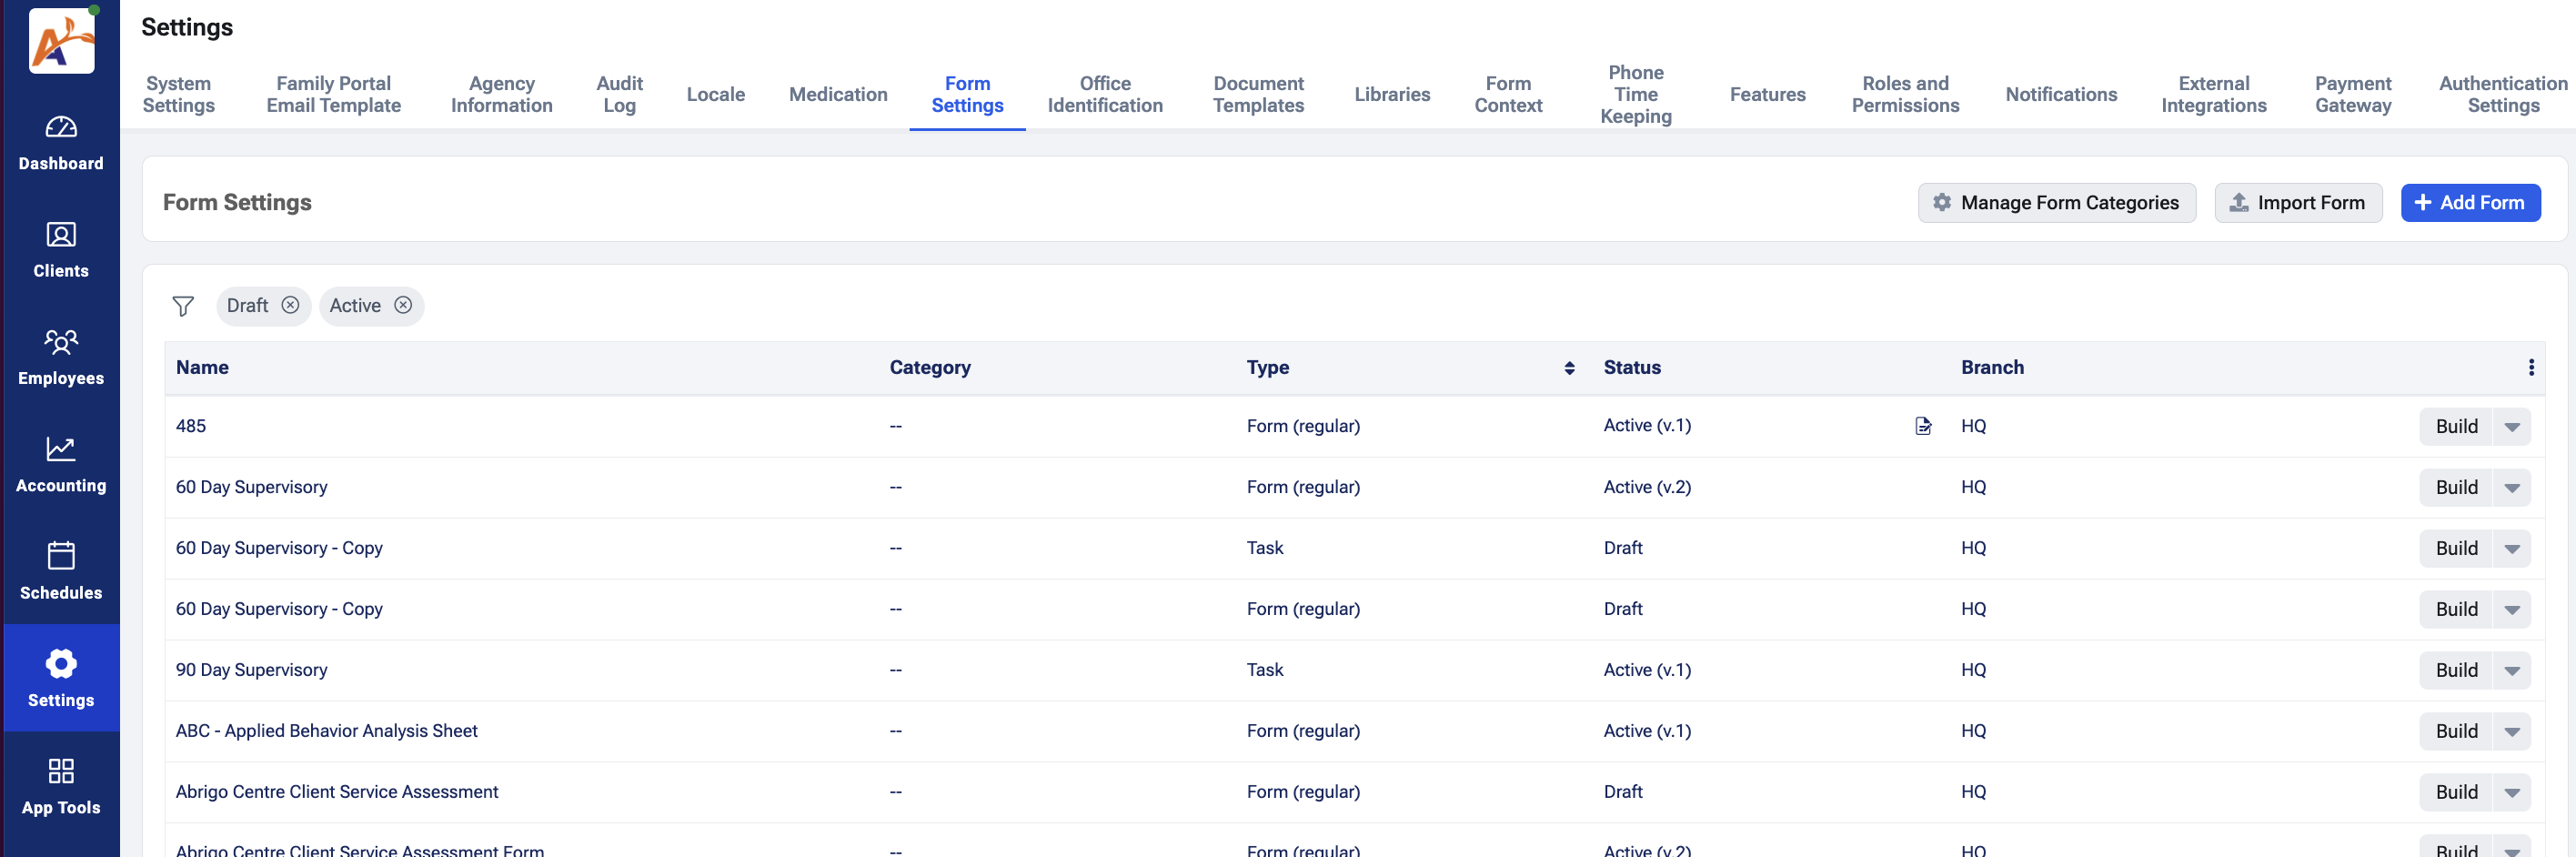
Task: Switch to the Document Templates tab
Action: [1257, 94]
